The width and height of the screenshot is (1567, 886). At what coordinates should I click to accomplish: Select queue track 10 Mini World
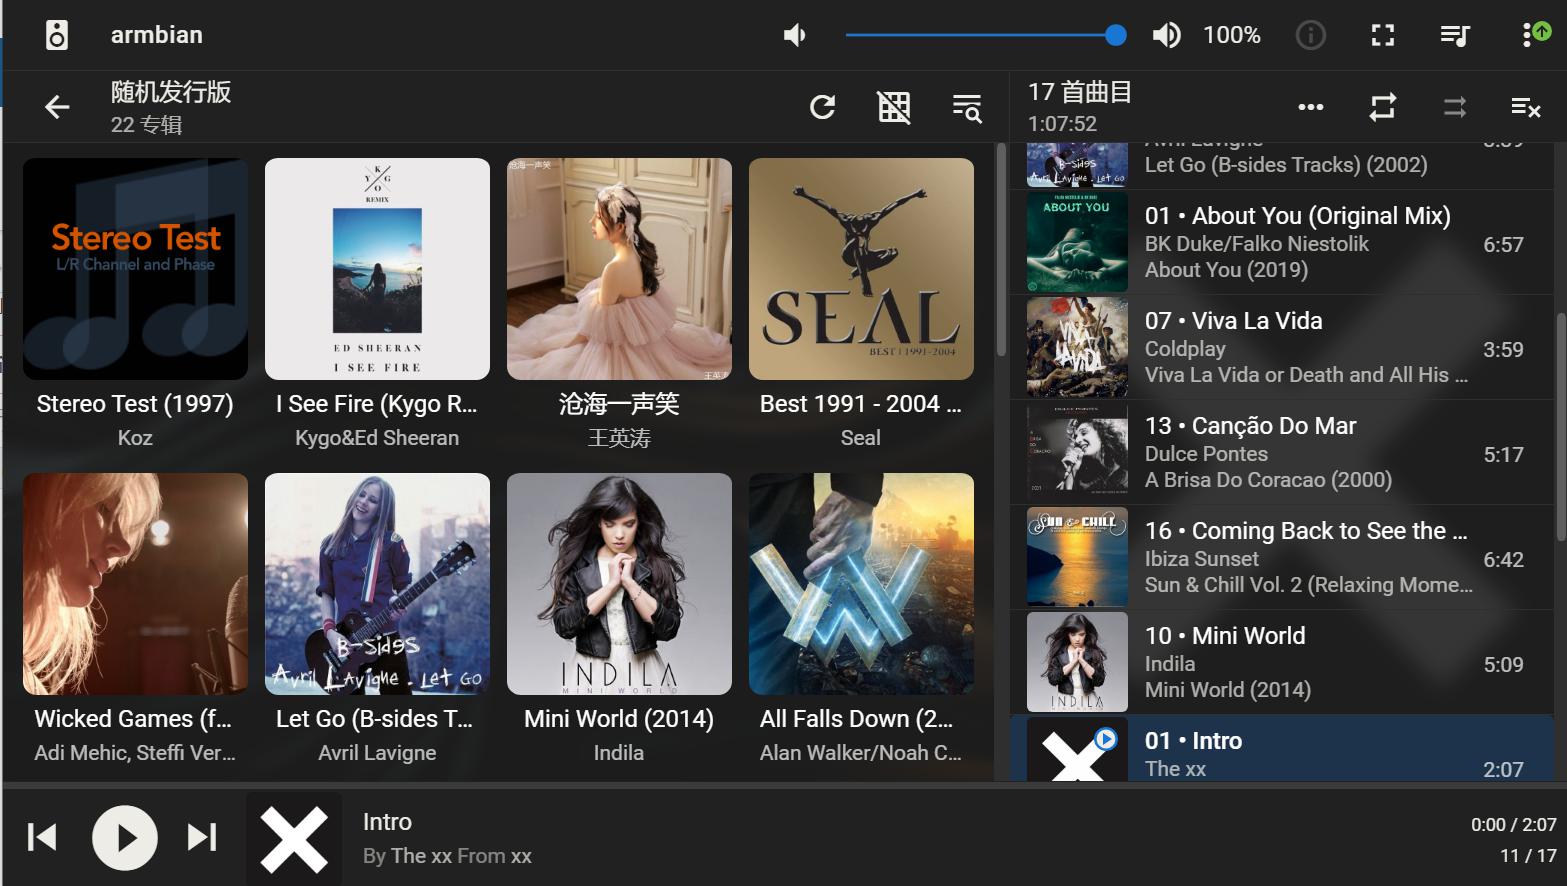1282,662
